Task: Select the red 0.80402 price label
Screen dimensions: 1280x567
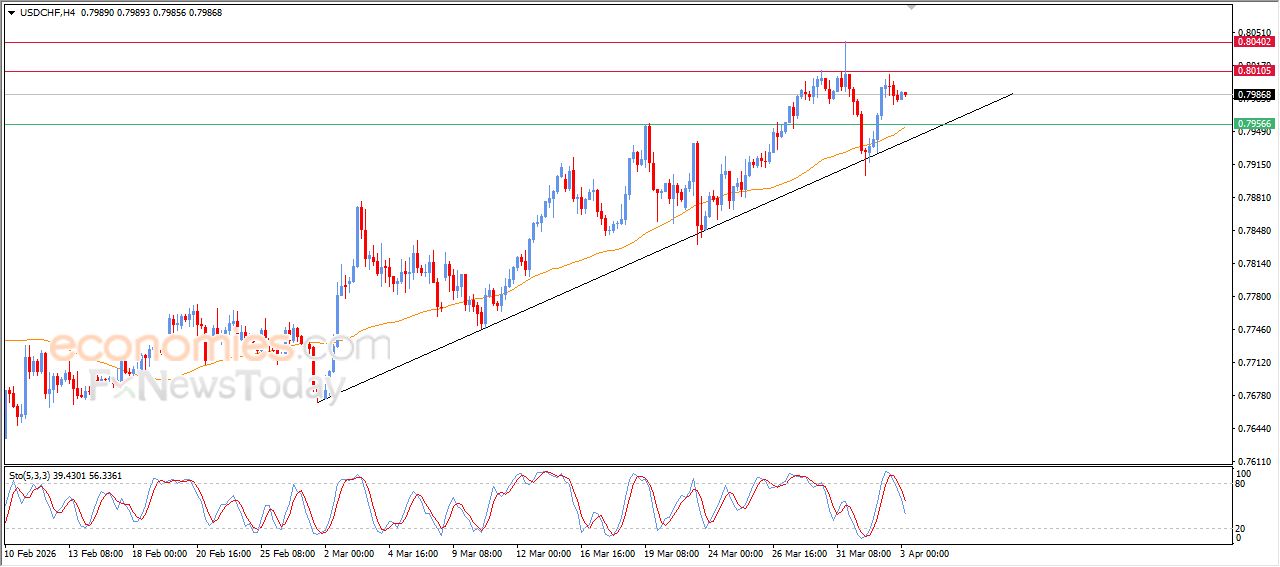Action: [x=1254, y=42]
